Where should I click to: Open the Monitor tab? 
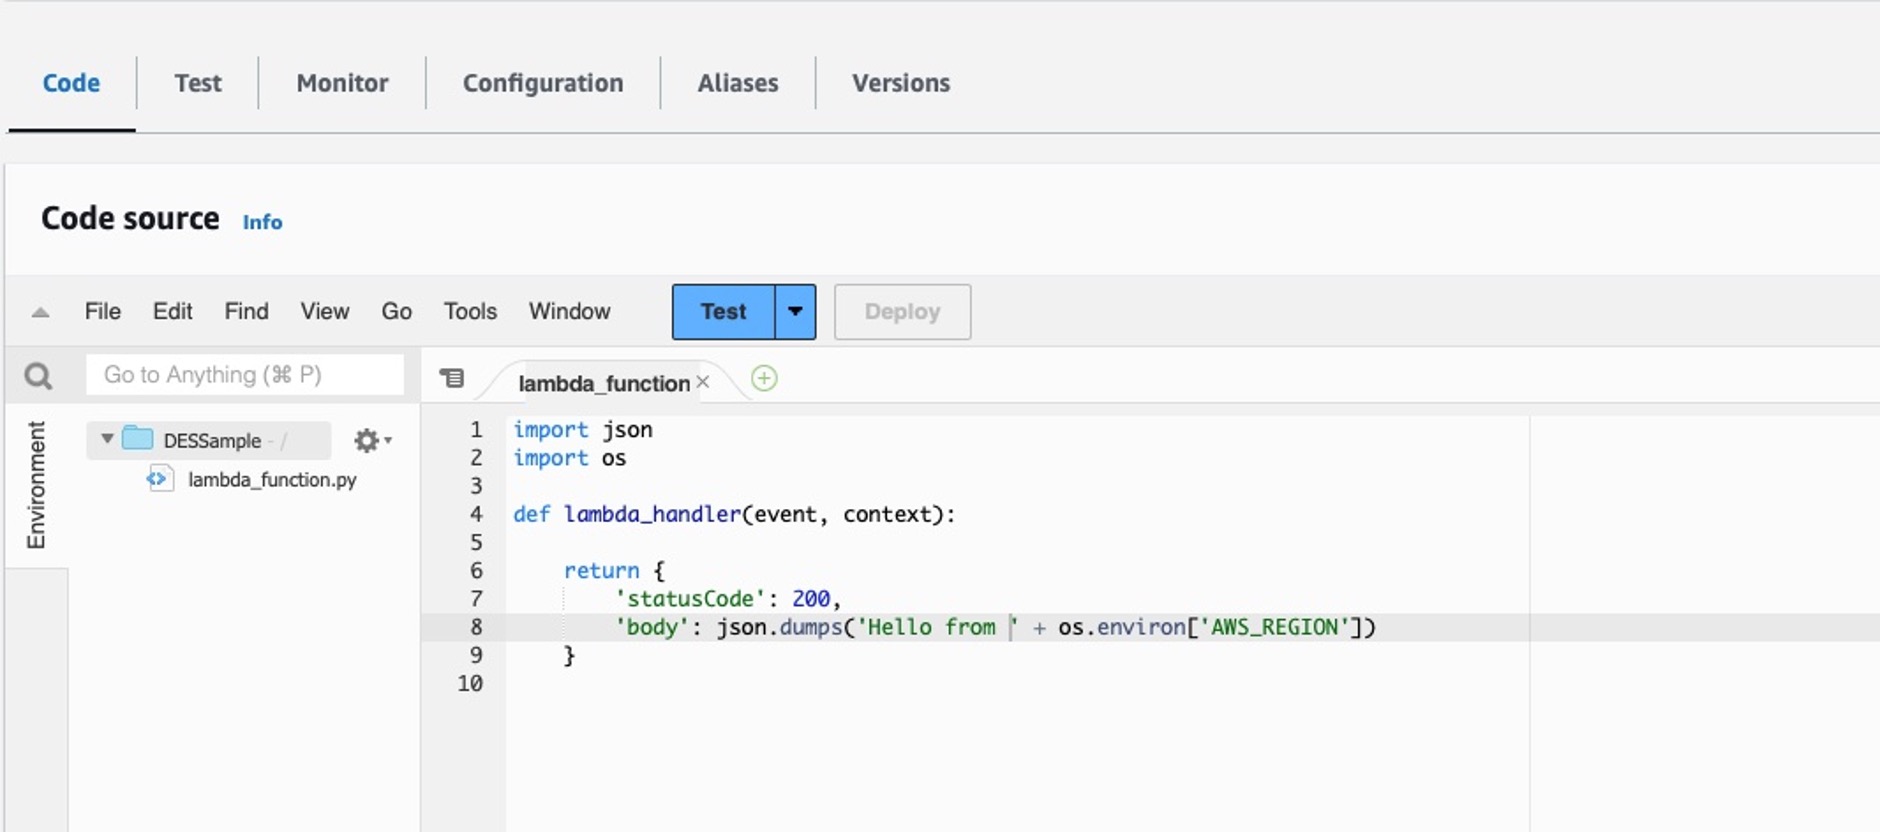click(342, 83)
